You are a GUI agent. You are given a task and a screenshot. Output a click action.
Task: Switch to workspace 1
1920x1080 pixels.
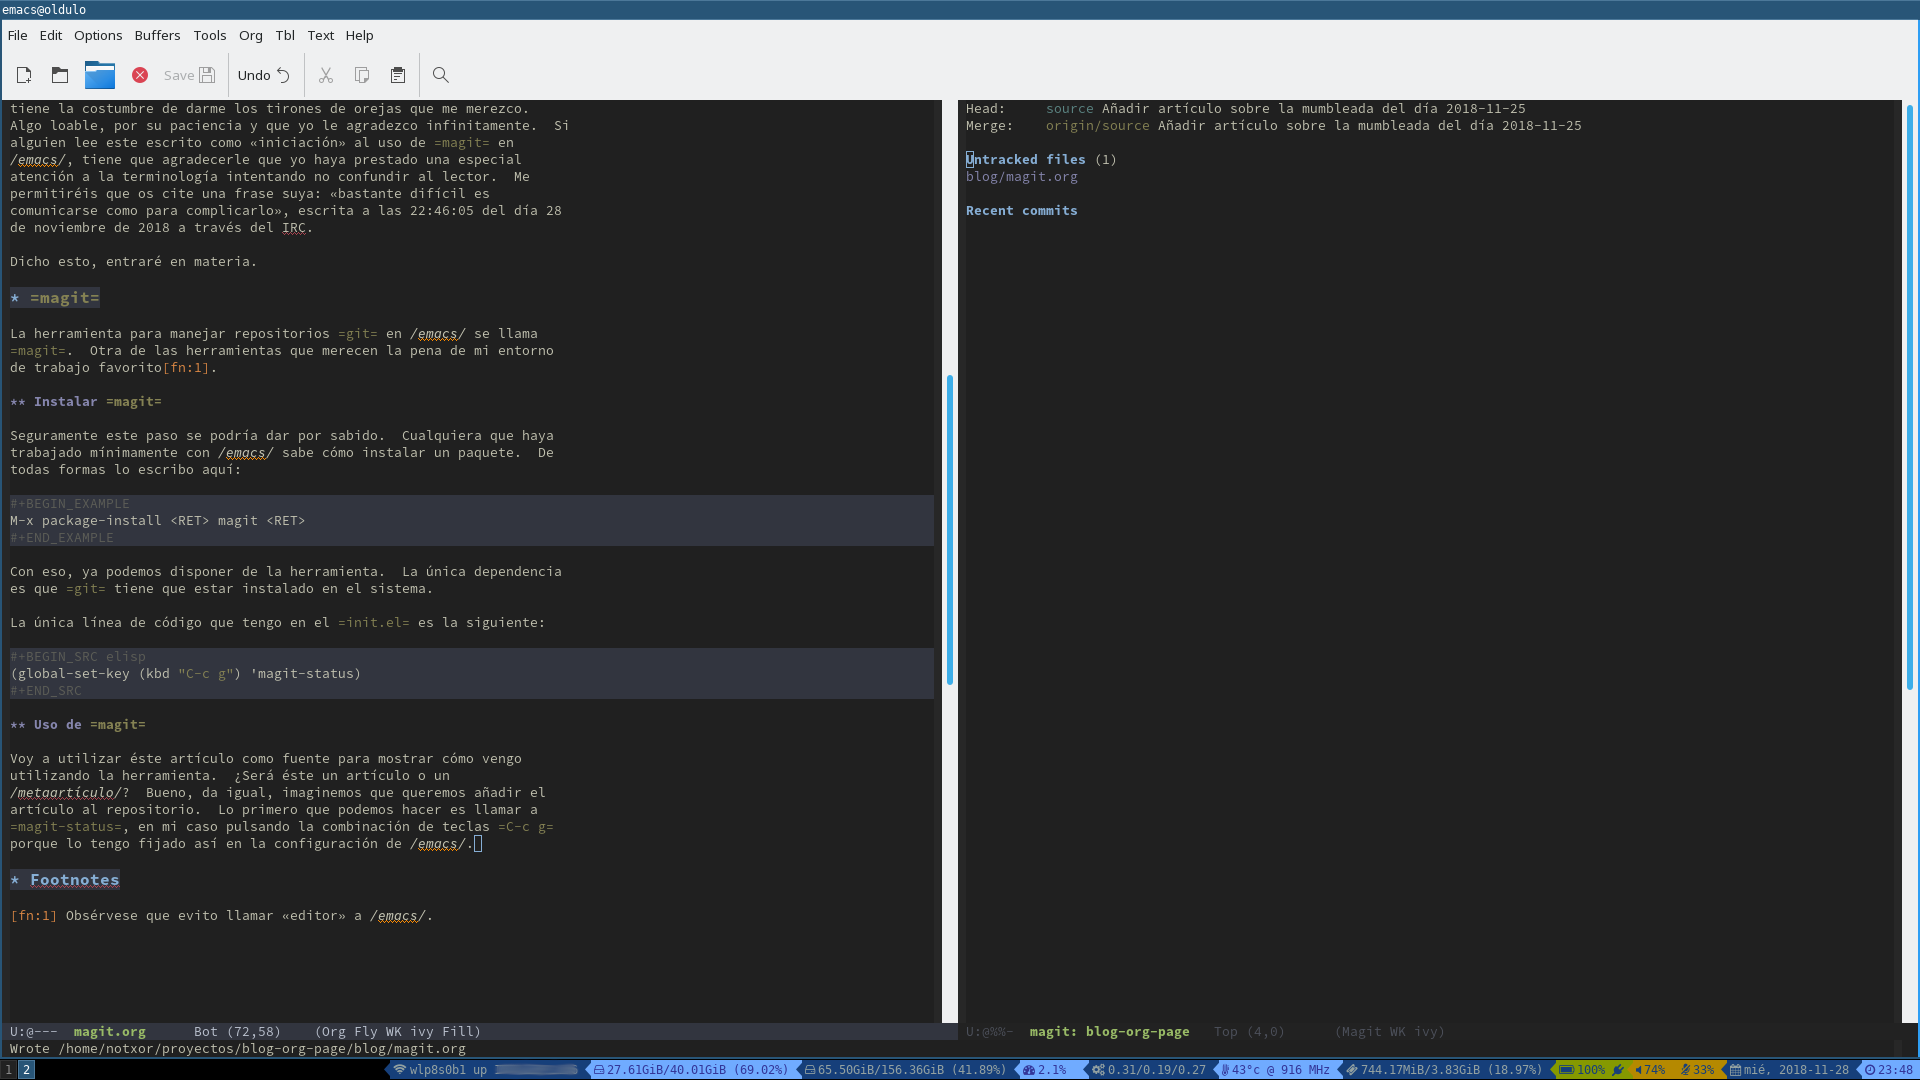click(x=9, y=1070)
